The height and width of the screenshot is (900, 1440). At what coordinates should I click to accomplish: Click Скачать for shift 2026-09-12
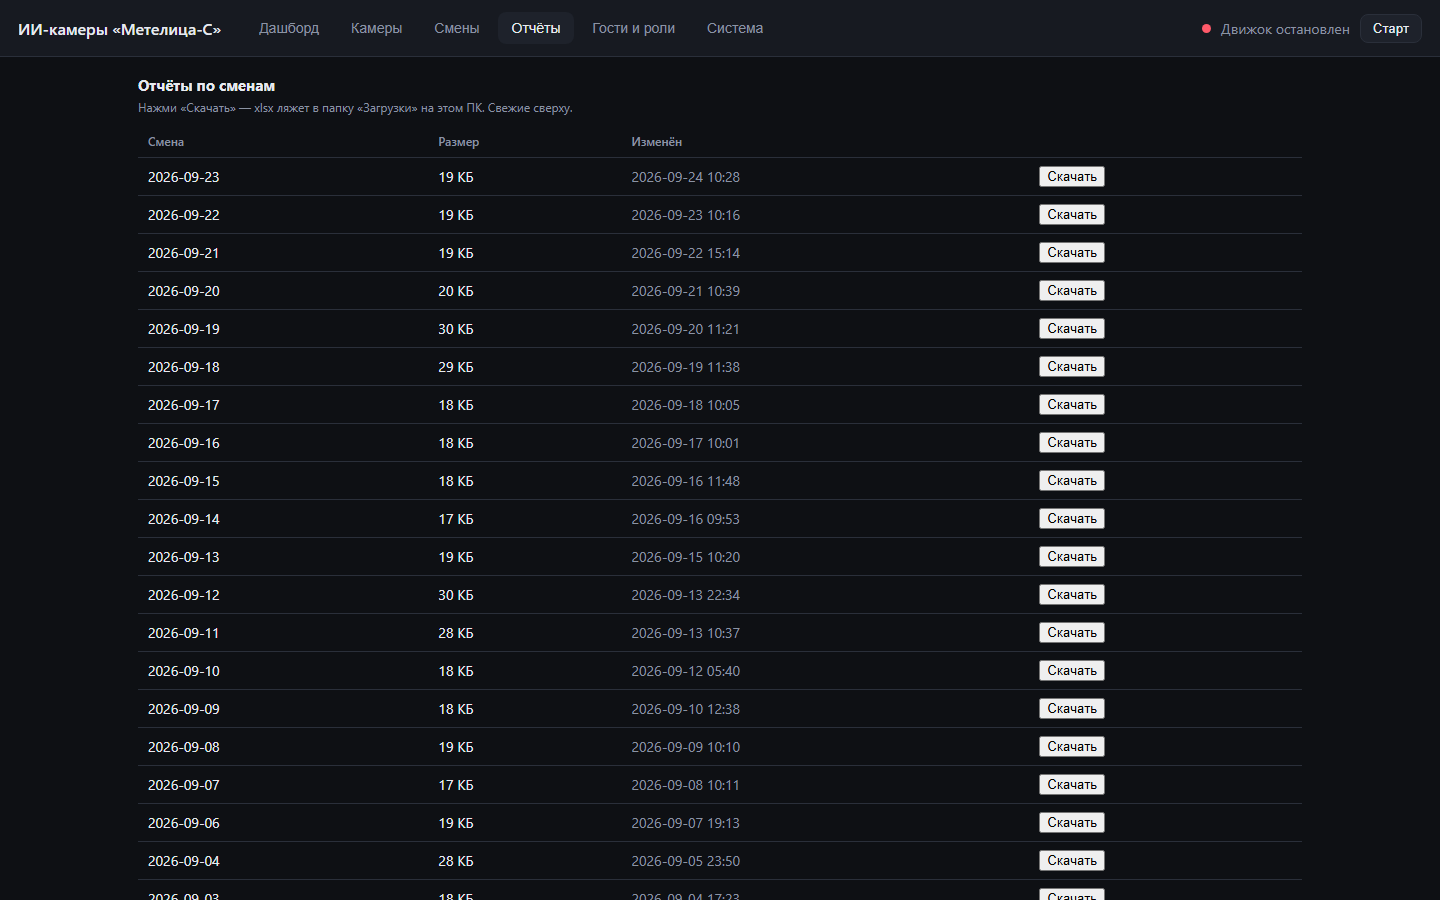[1072, 595]
